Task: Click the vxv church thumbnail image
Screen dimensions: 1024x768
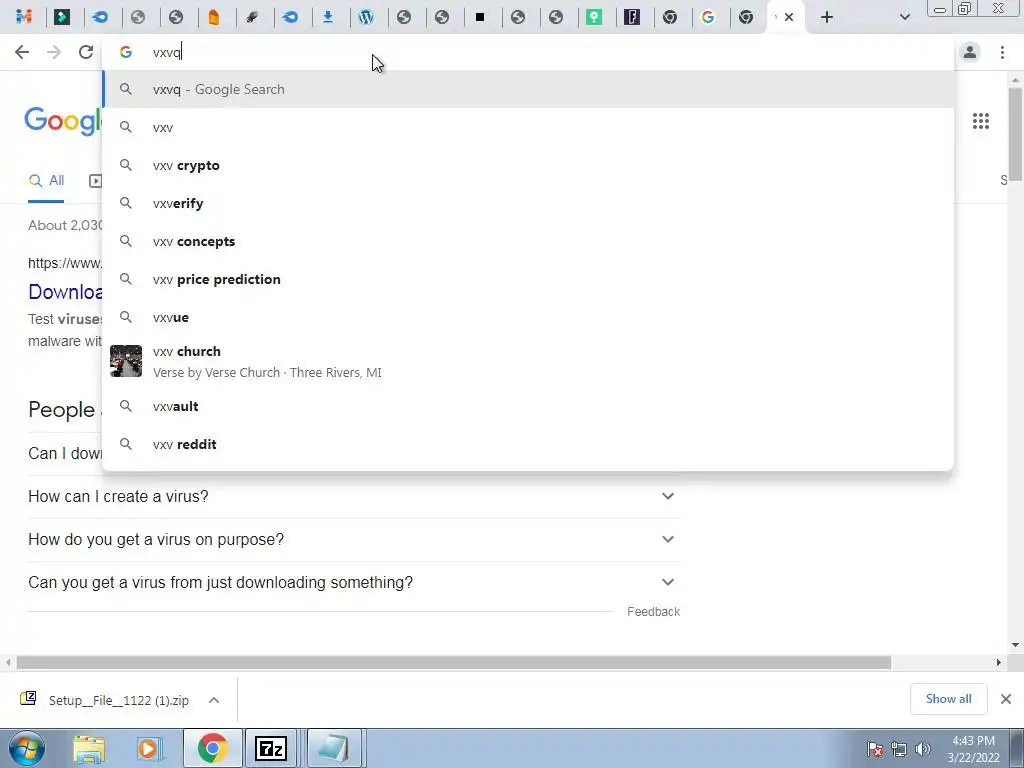Action: (x=126, y=361)
